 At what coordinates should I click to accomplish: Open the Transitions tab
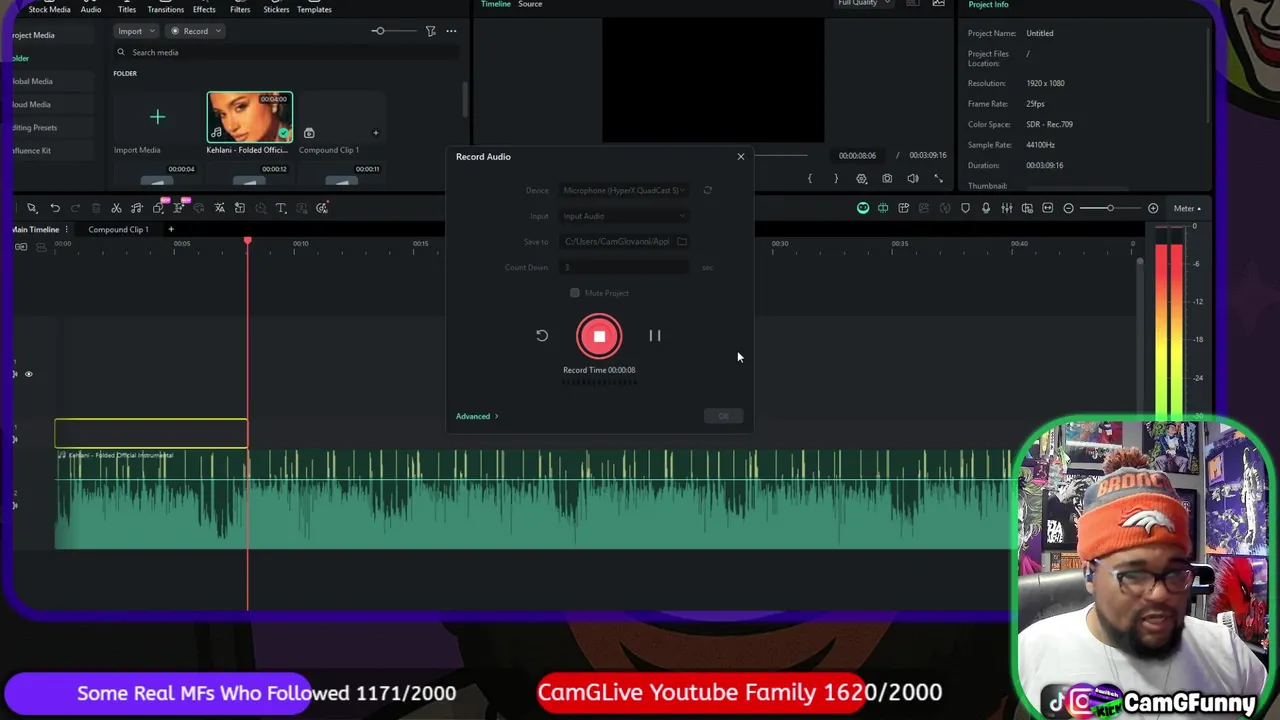coord(165,9)
